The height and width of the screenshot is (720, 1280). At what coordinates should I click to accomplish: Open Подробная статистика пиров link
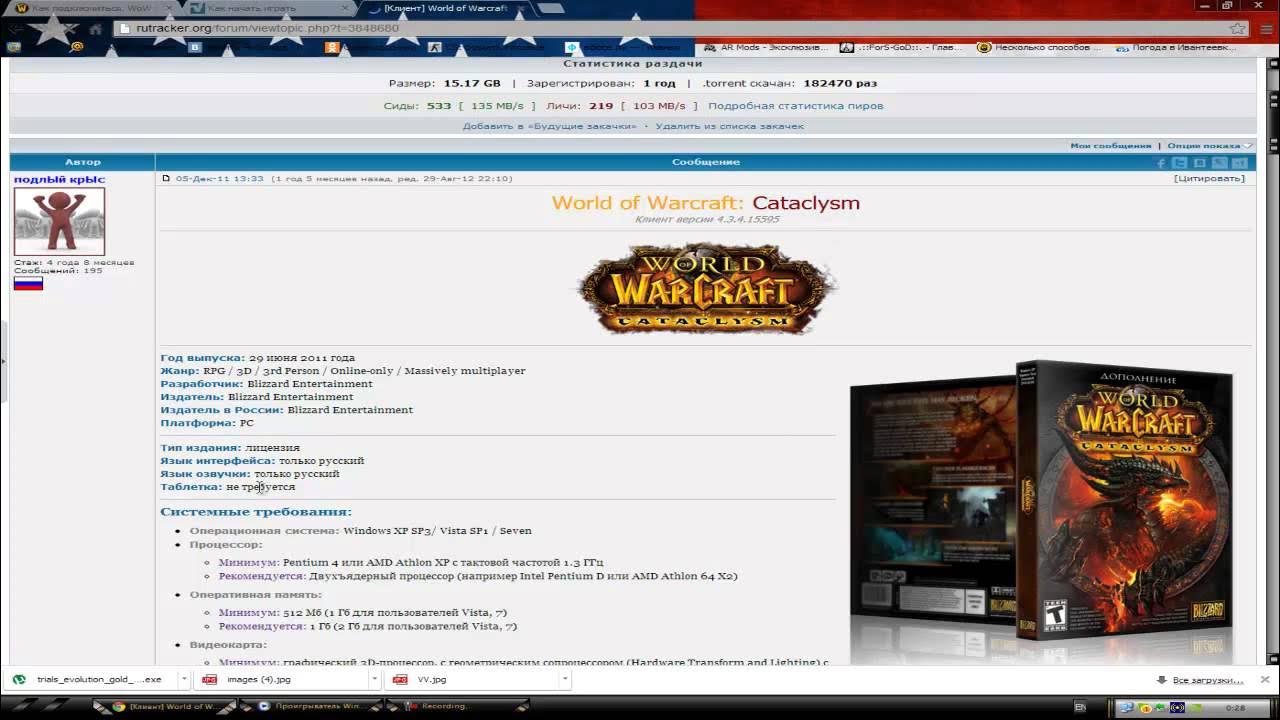[795, 106]
